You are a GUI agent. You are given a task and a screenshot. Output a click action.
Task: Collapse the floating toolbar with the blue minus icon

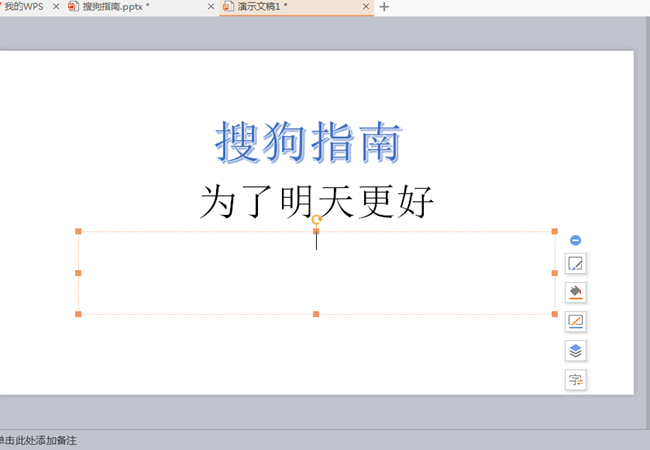point(575,240)
